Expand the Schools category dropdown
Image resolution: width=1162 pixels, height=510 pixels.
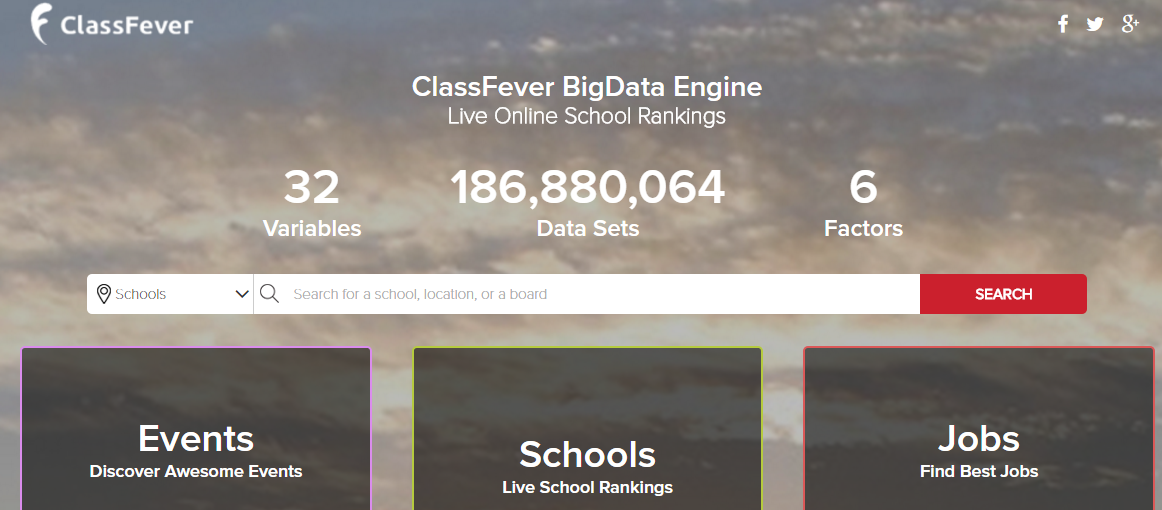pos(170,294)
